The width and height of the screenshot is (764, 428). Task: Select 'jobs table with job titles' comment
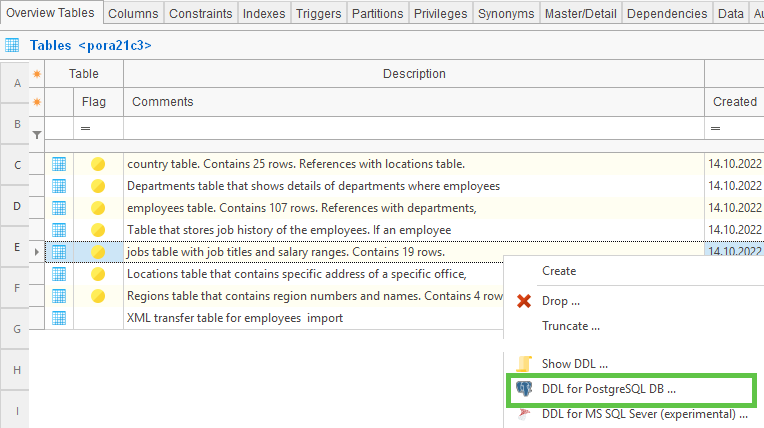pyautogui.click(x=286, y=252)
